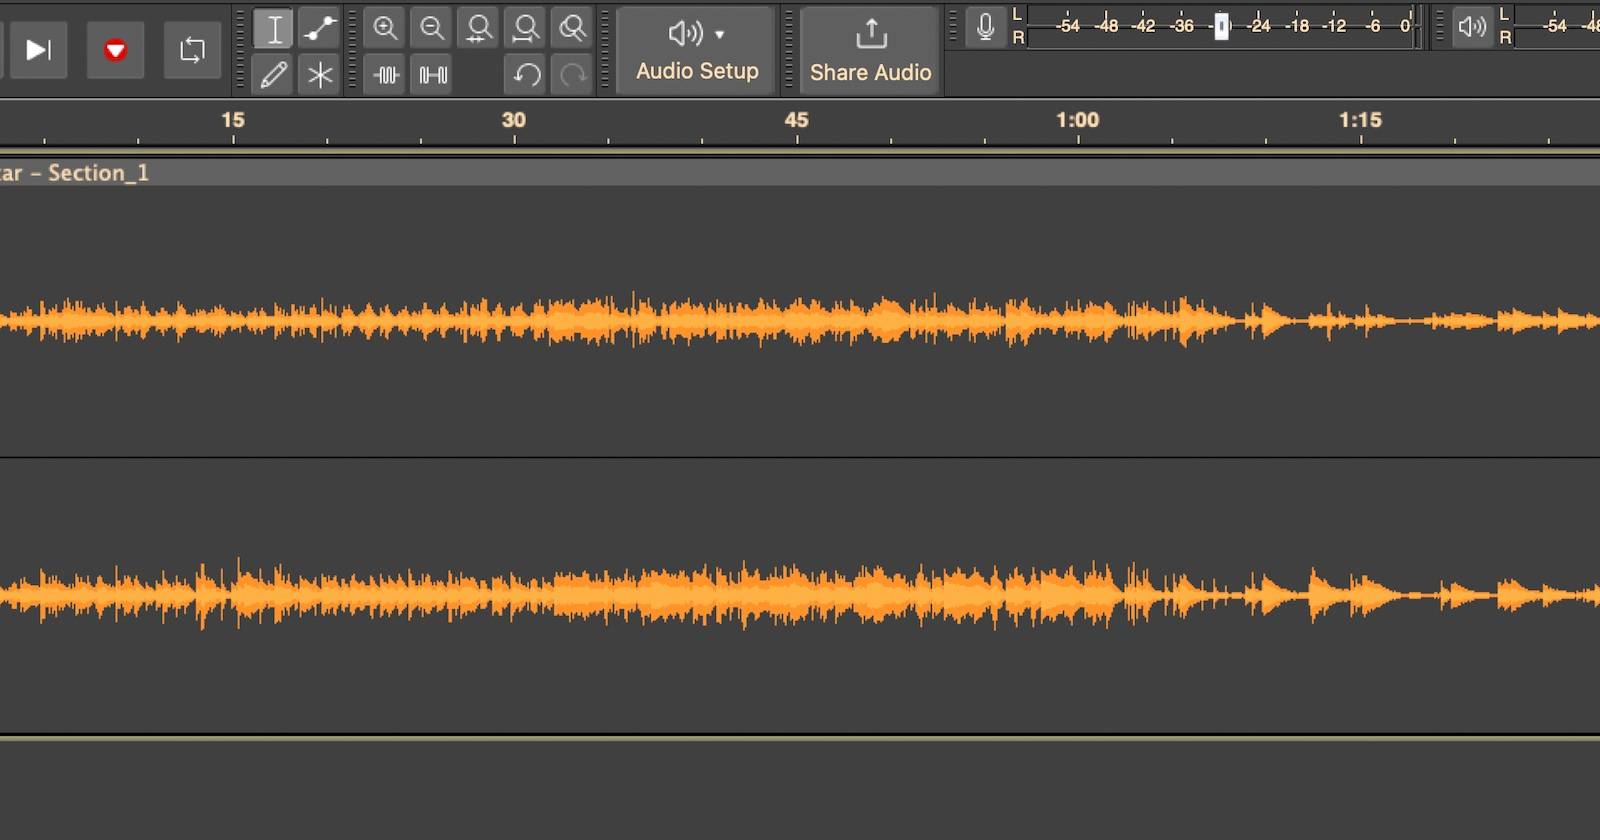Image resolution: width=1600 pixels, height=840 pixels.
Task: Click the Share Audio button
Action: click(x=870, y=50)
